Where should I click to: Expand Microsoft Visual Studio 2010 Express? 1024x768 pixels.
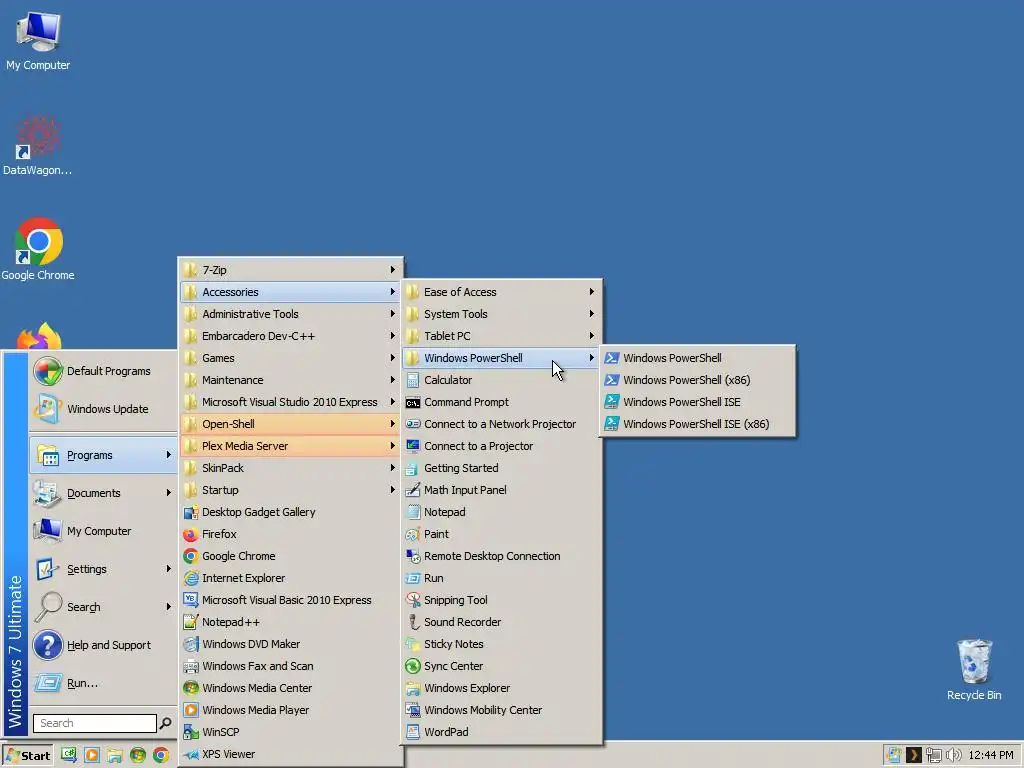coord(291,402)
